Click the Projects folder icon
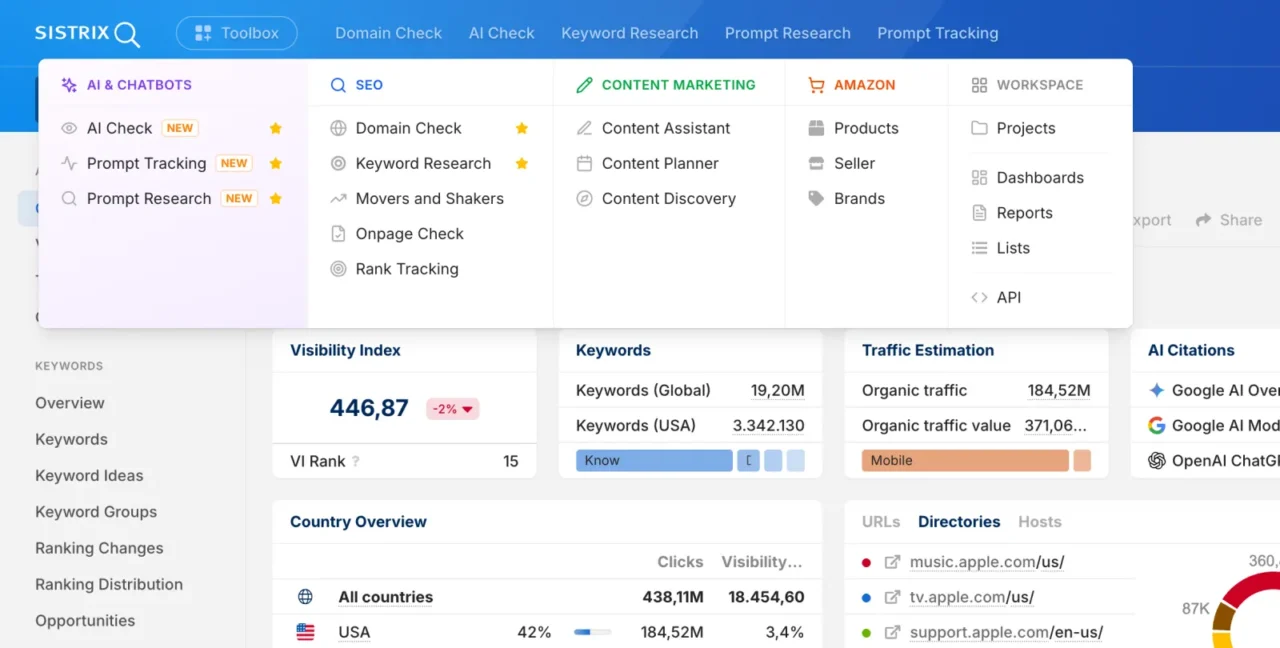This screenshot has width=1280, height=648. pyautogui.click(x=979, y=128)
